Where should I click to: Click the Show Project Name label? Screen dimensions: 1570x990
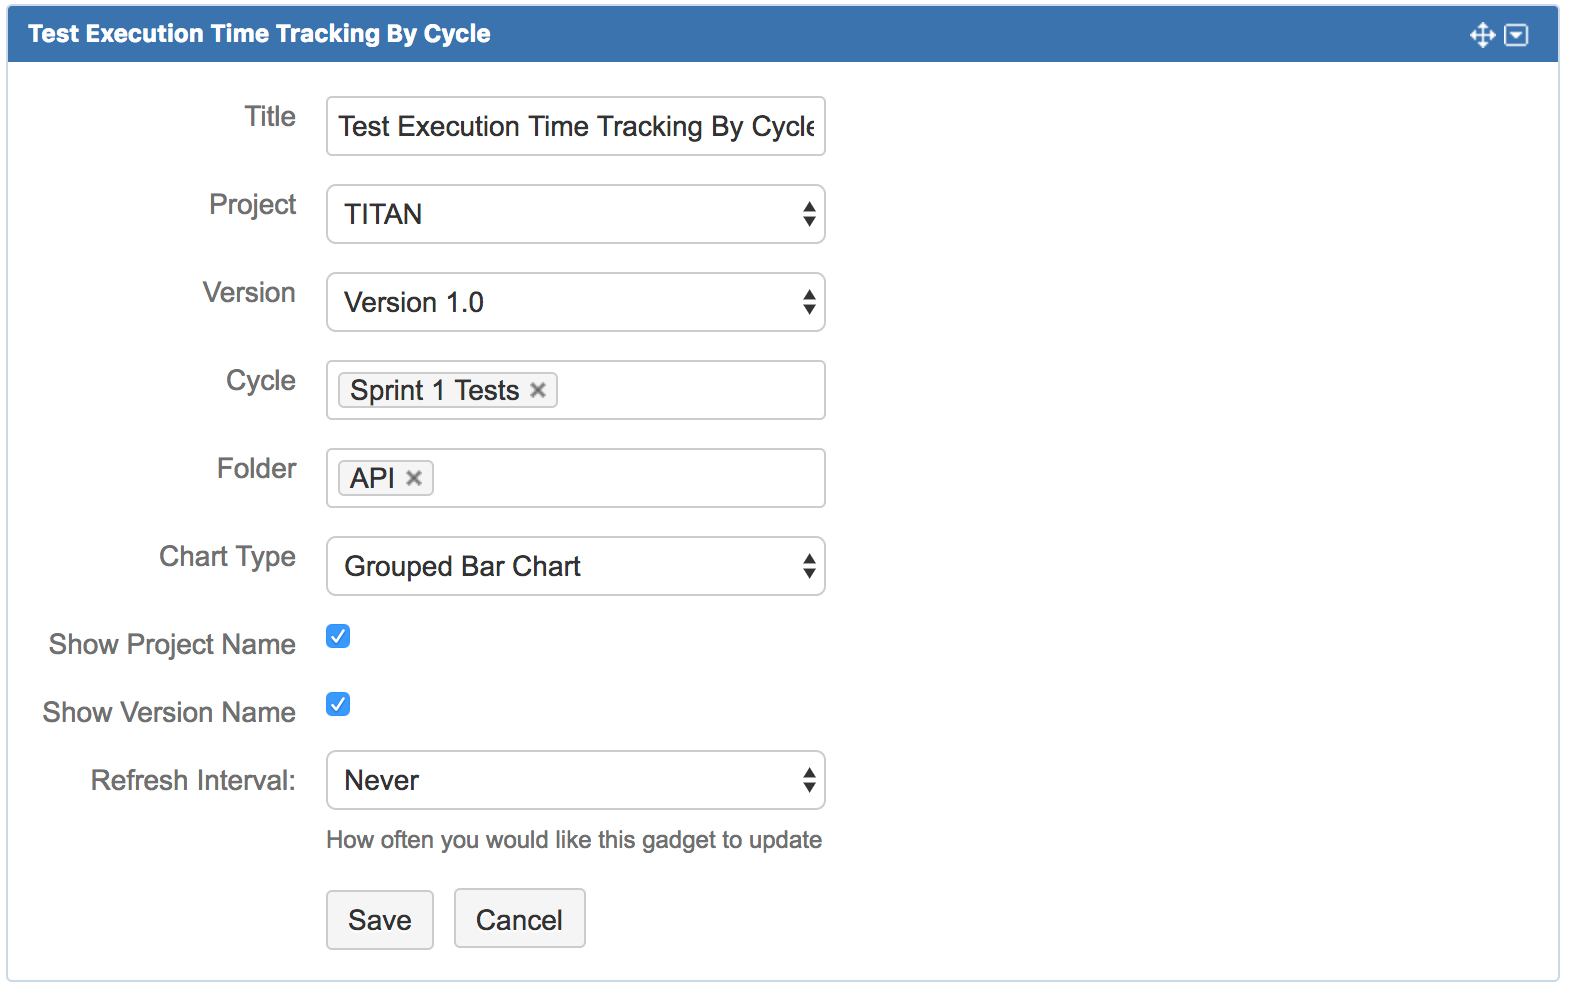pyautogui.click(x=172, y=645)
